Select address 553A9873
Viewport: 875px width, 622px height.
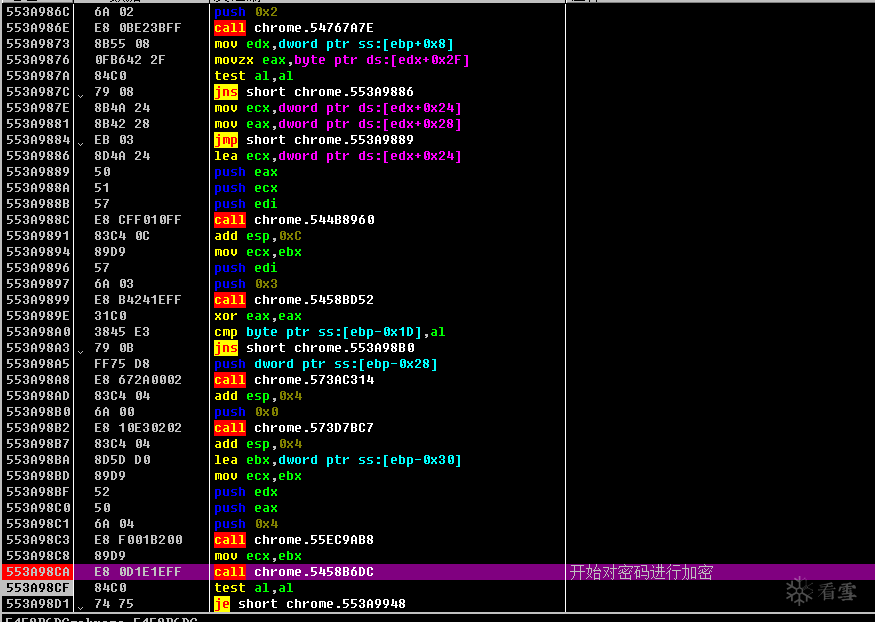click(38, 44)
